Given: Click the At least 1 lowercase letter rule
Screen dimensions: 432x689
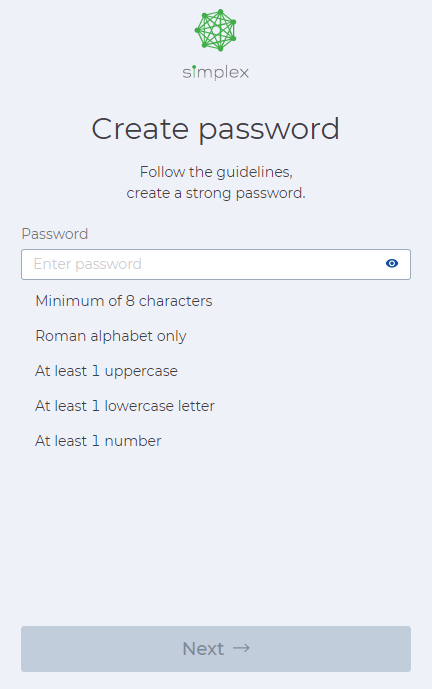Looking at the screenshot, I should (125, 406).
